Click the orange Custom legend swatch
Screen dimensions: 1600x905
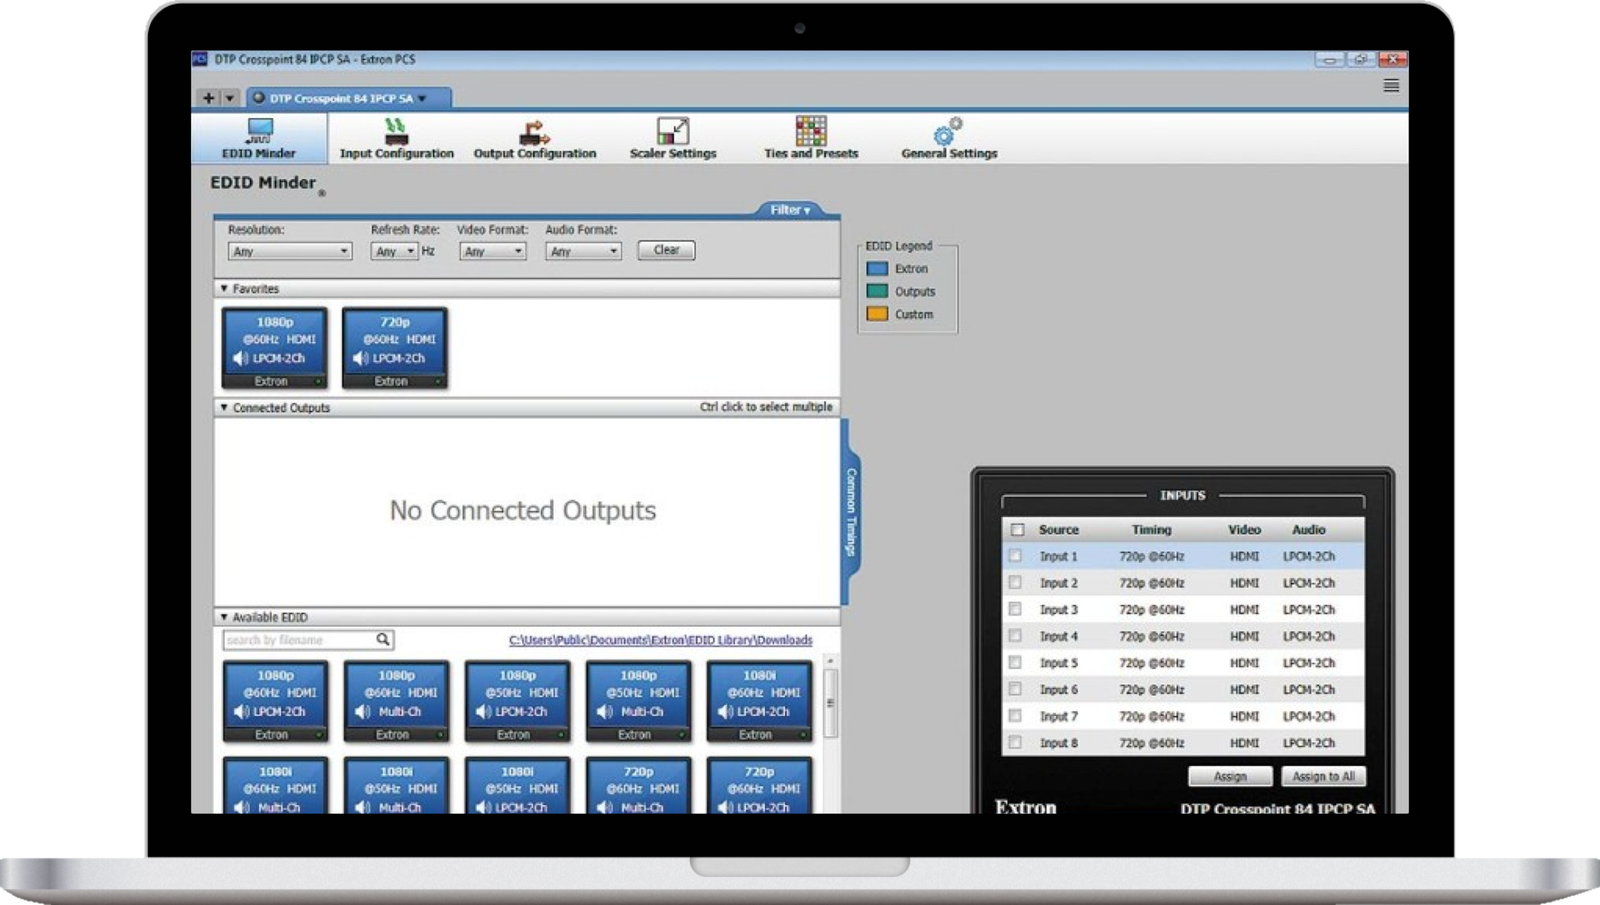click(x=877, y=314)
